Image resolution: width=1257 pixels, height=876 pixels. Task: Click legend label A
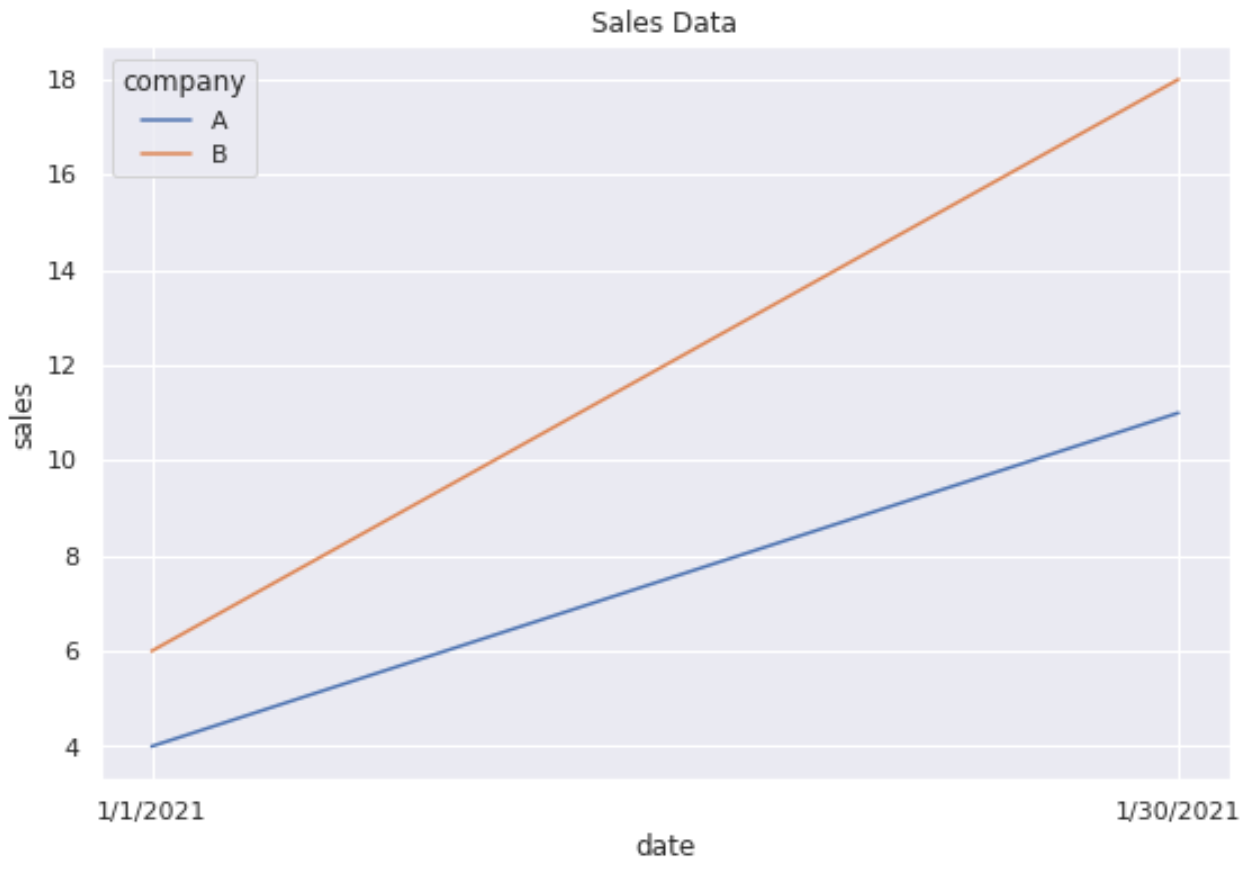coord(219,122)
